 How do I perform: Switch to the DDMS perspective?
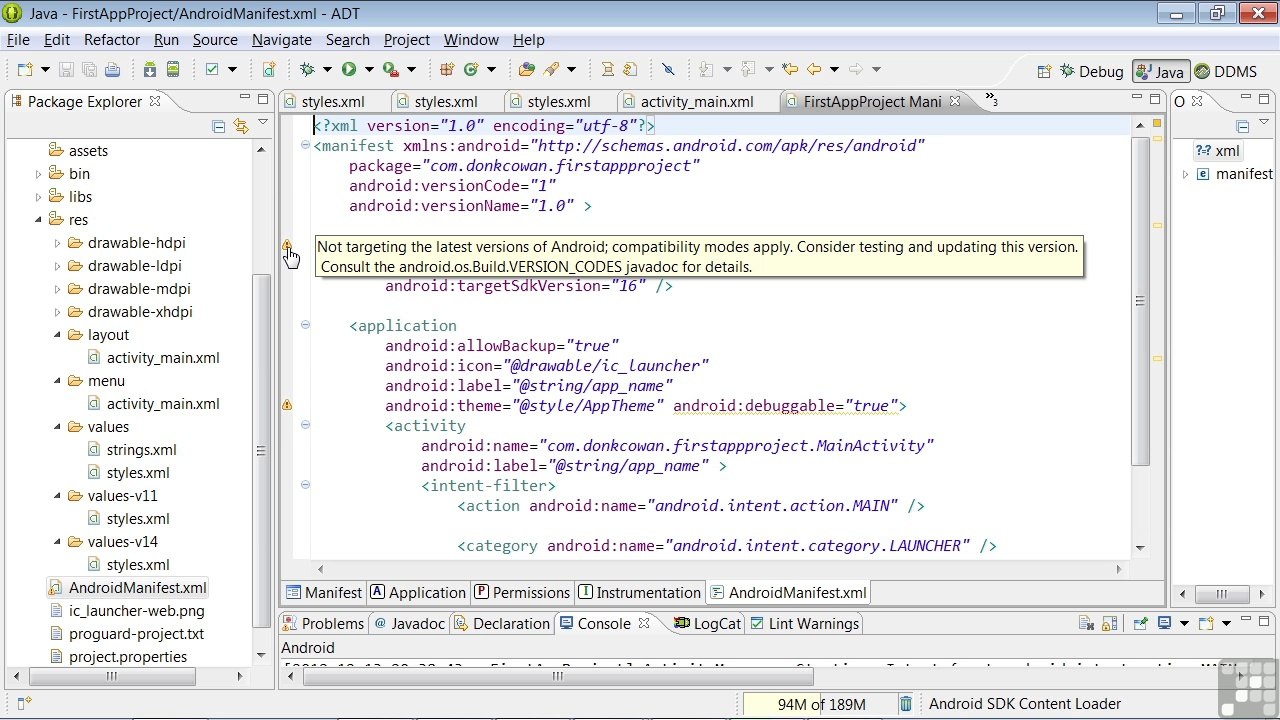[x=1226, y=72]
